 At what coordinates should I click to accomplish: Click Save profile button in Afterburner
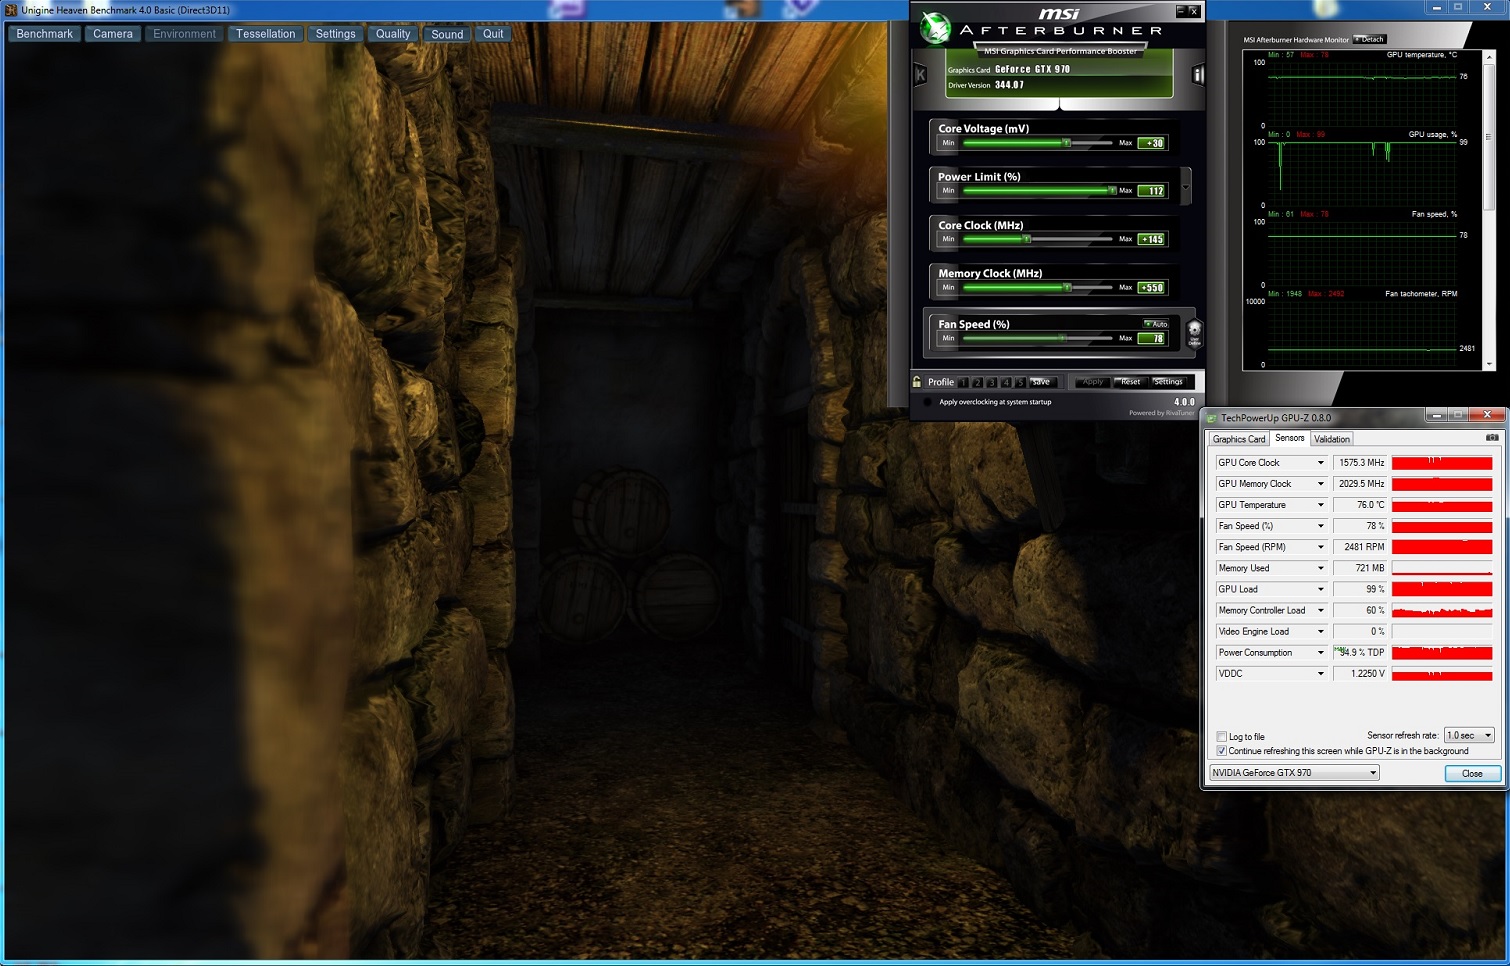1041,382
